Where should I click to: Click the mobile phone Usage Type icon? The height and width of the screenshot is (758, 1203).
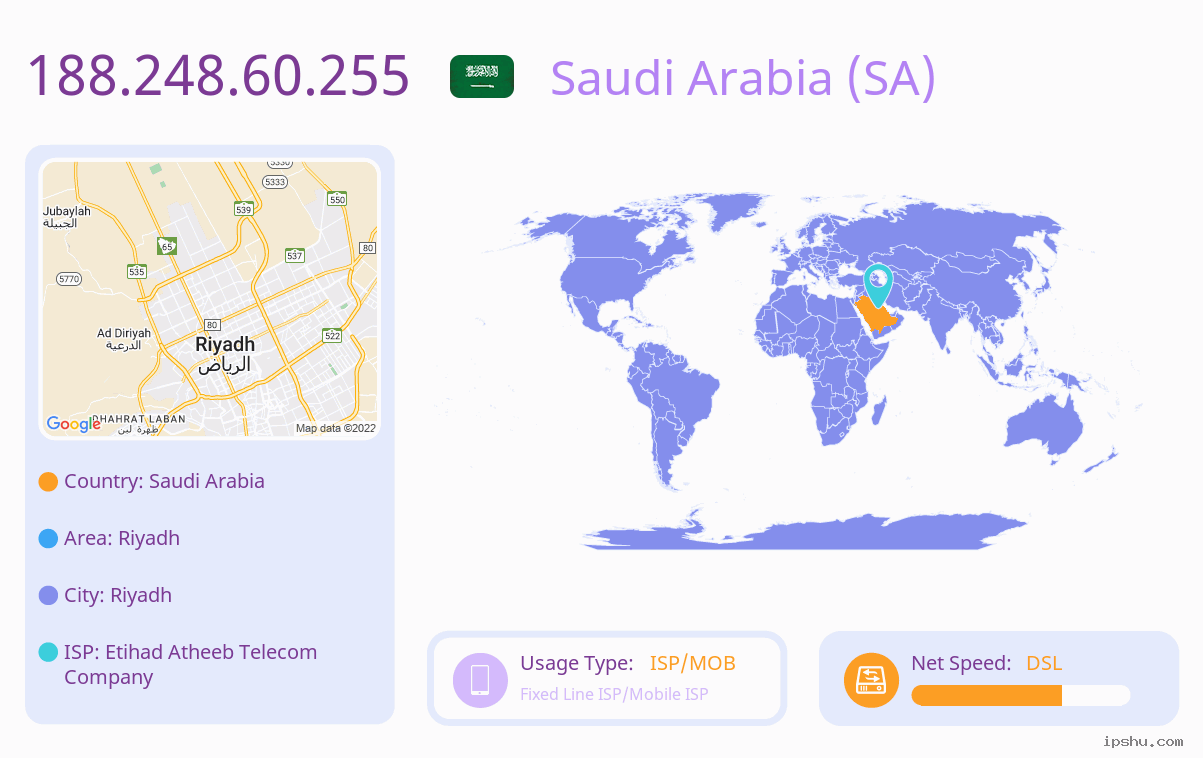480,680
